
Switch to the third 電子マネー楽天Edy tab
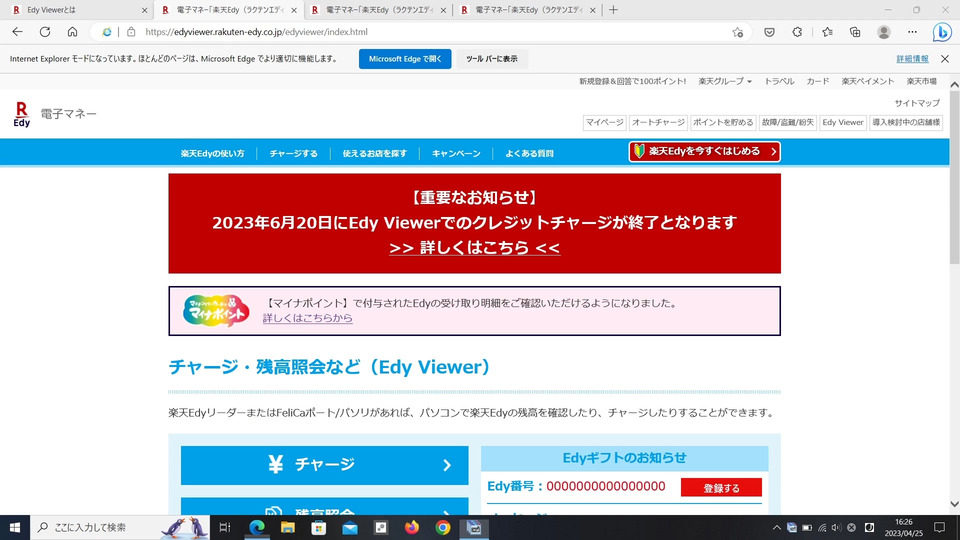[380, 10]
